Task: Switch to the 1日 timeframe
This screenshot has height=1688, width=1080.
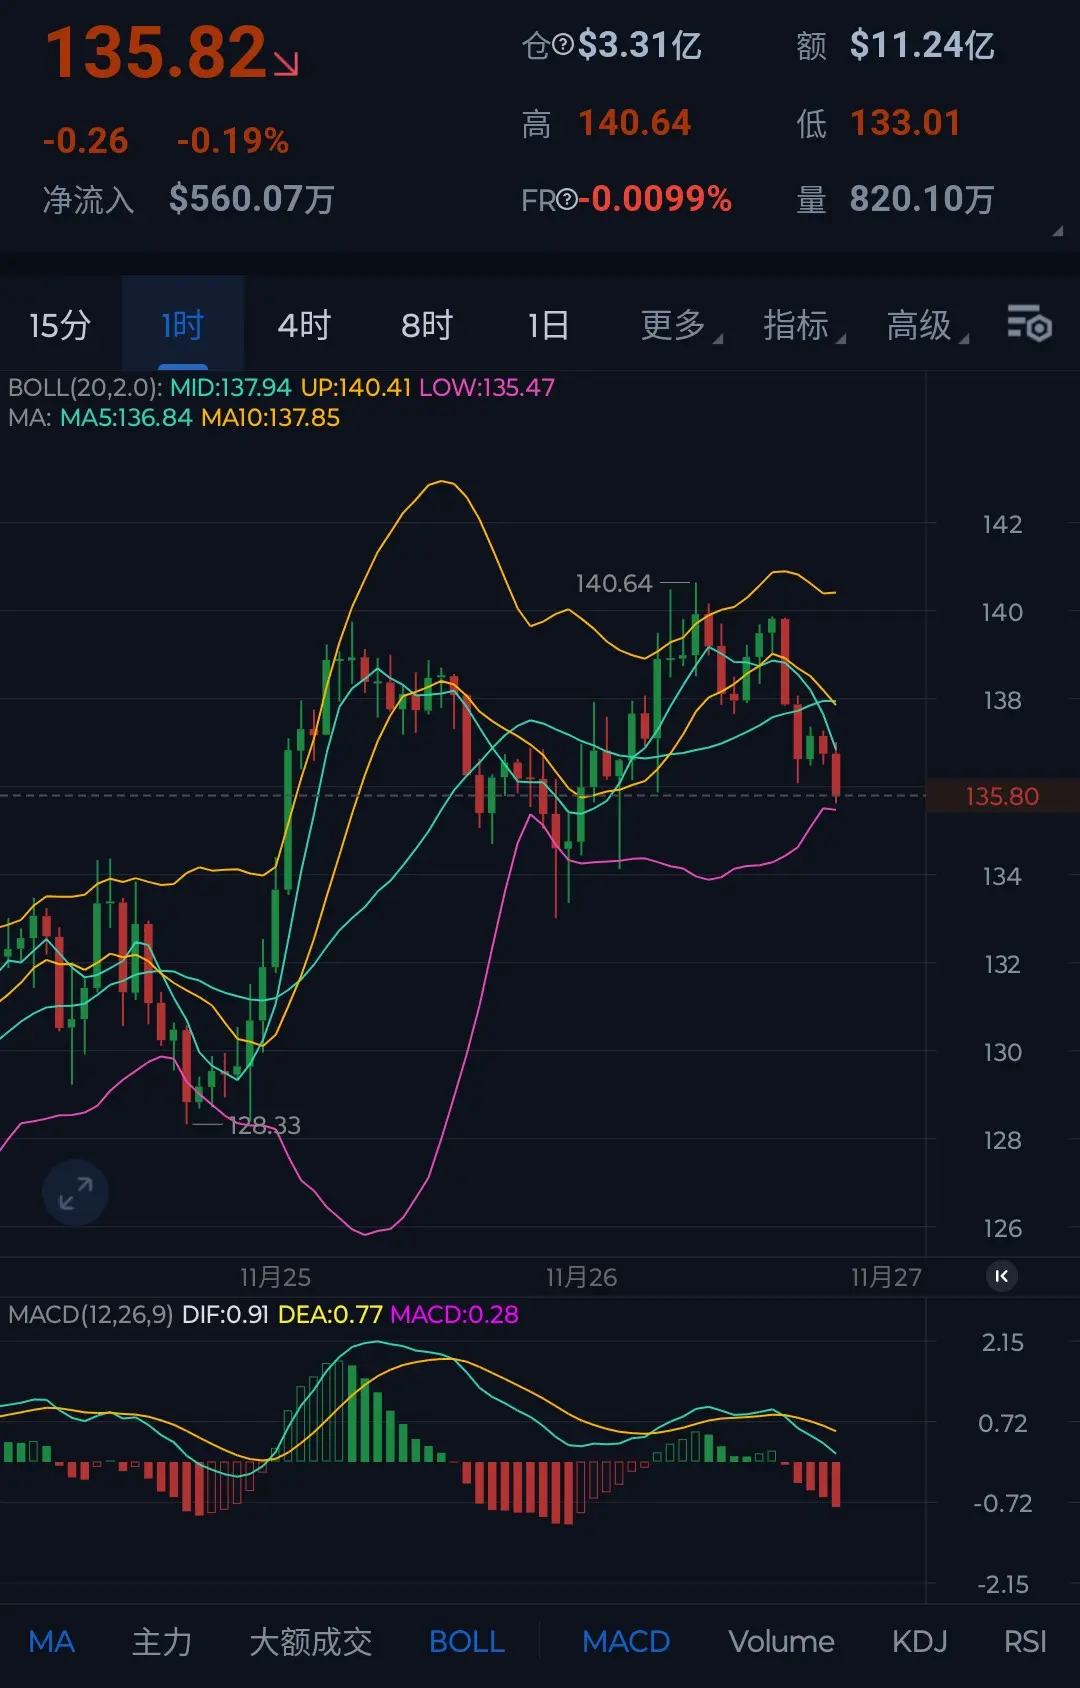Action: (548, 325)
